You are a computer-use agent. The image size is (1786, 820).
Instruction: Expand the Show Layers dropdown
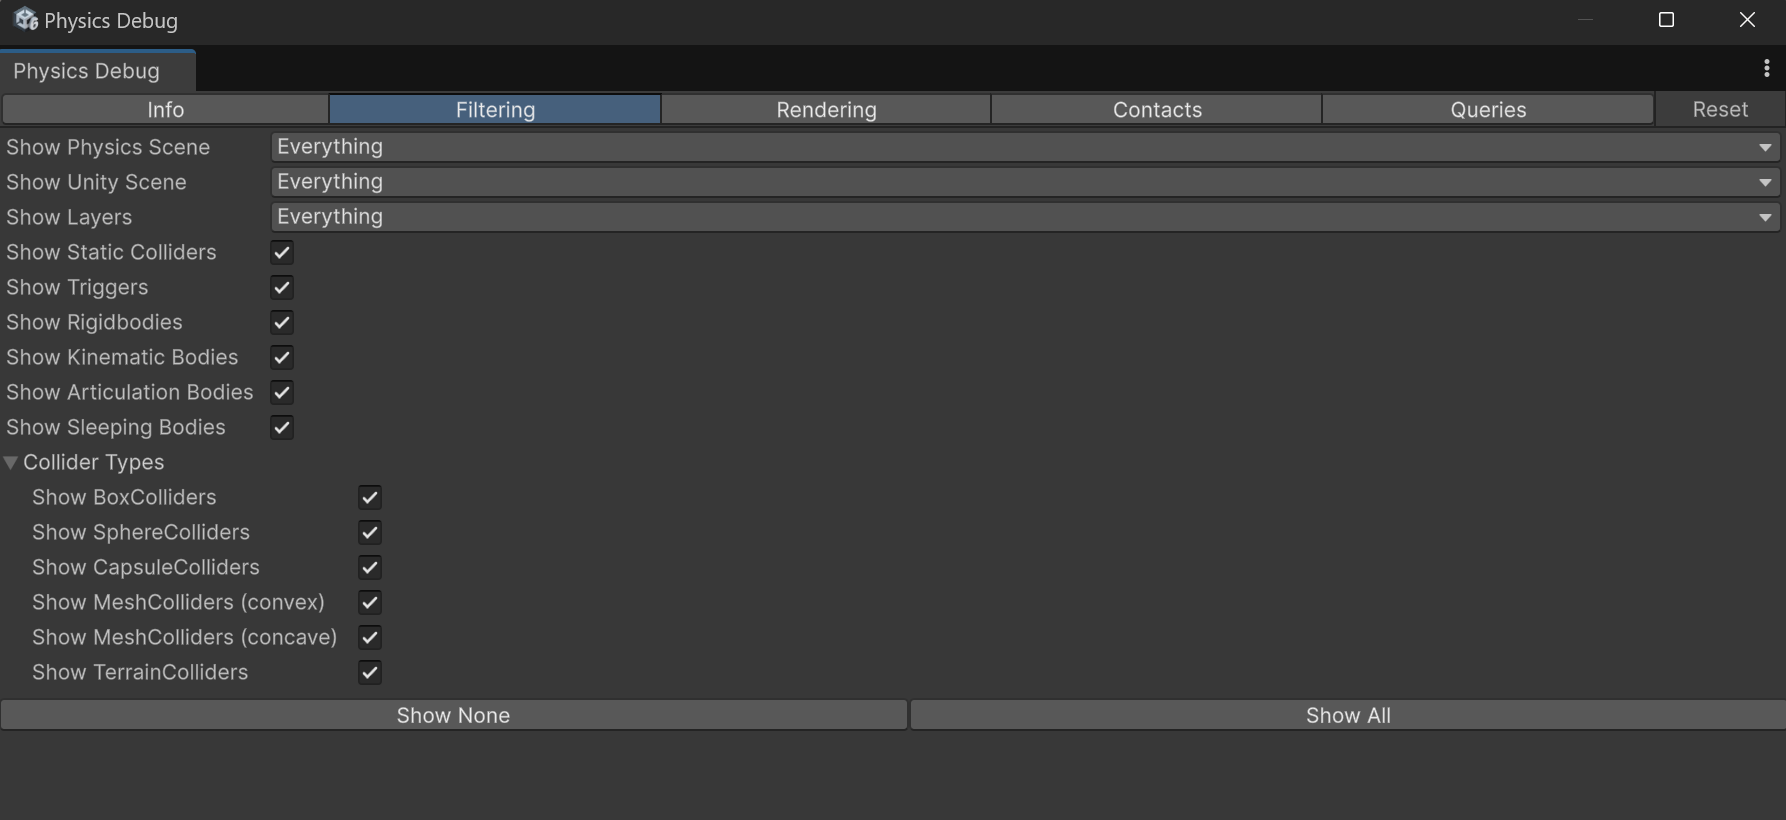[x=1024, y=217]
